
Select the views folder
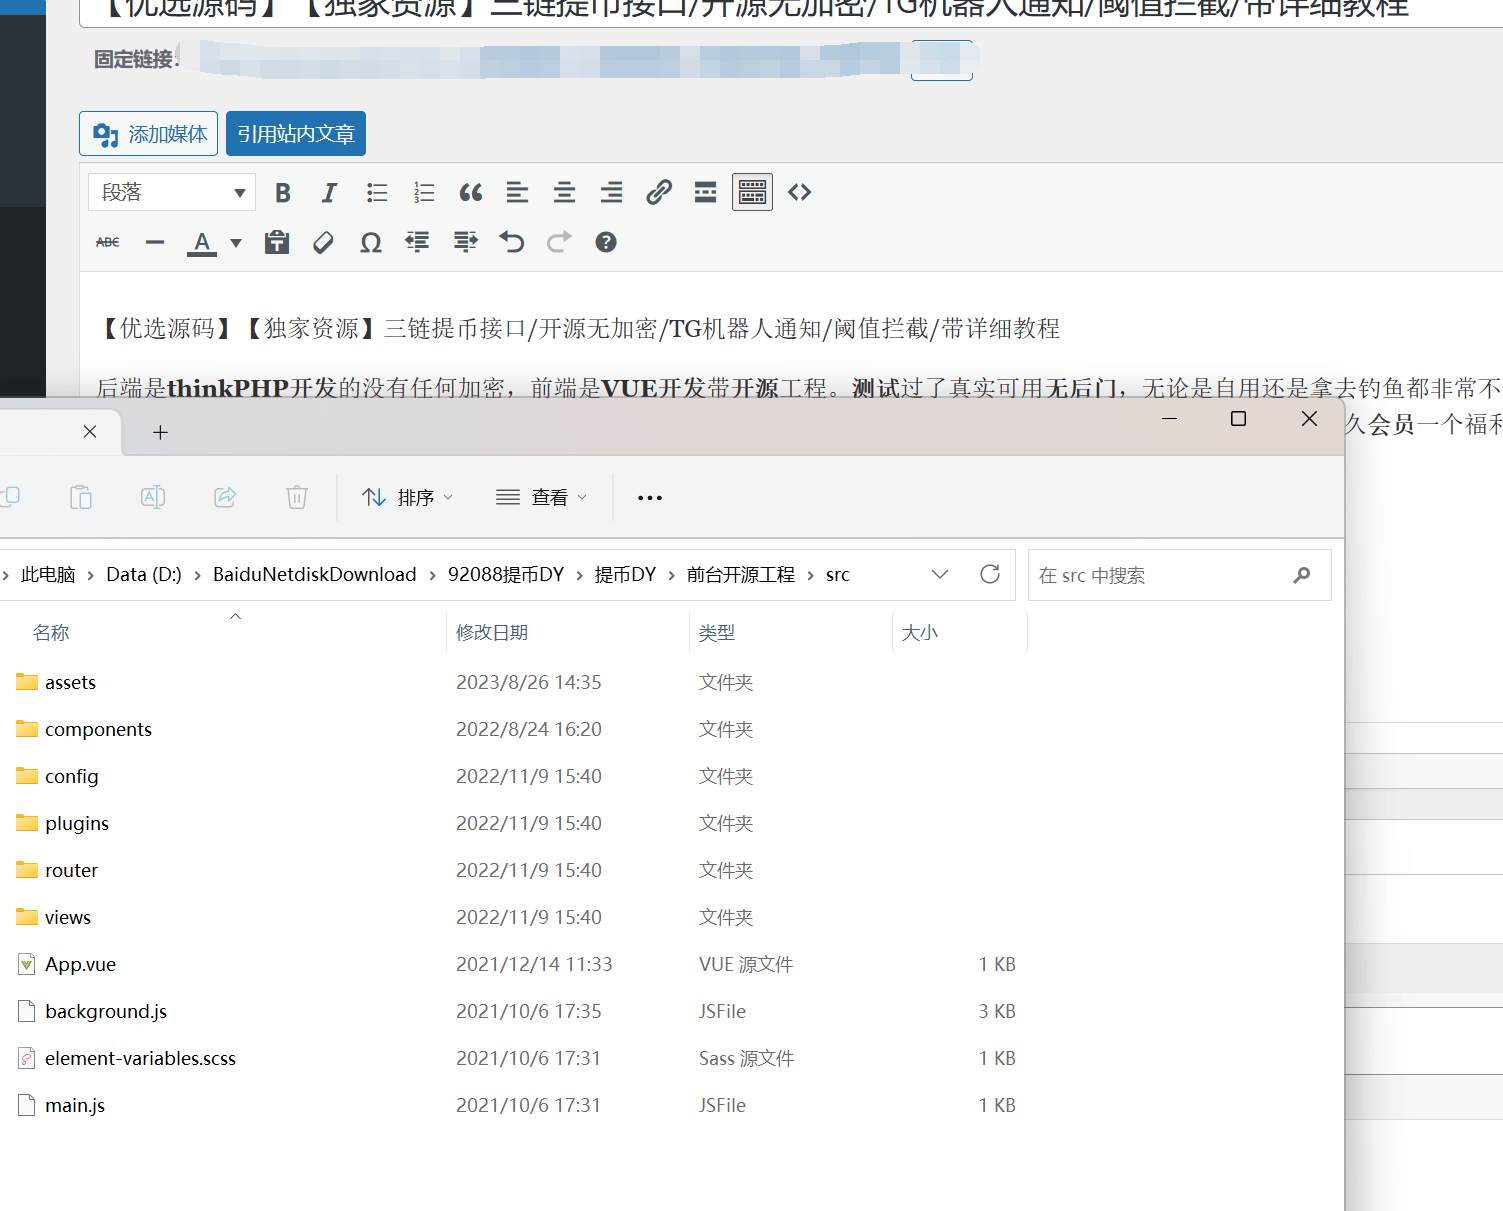(67, 918)
